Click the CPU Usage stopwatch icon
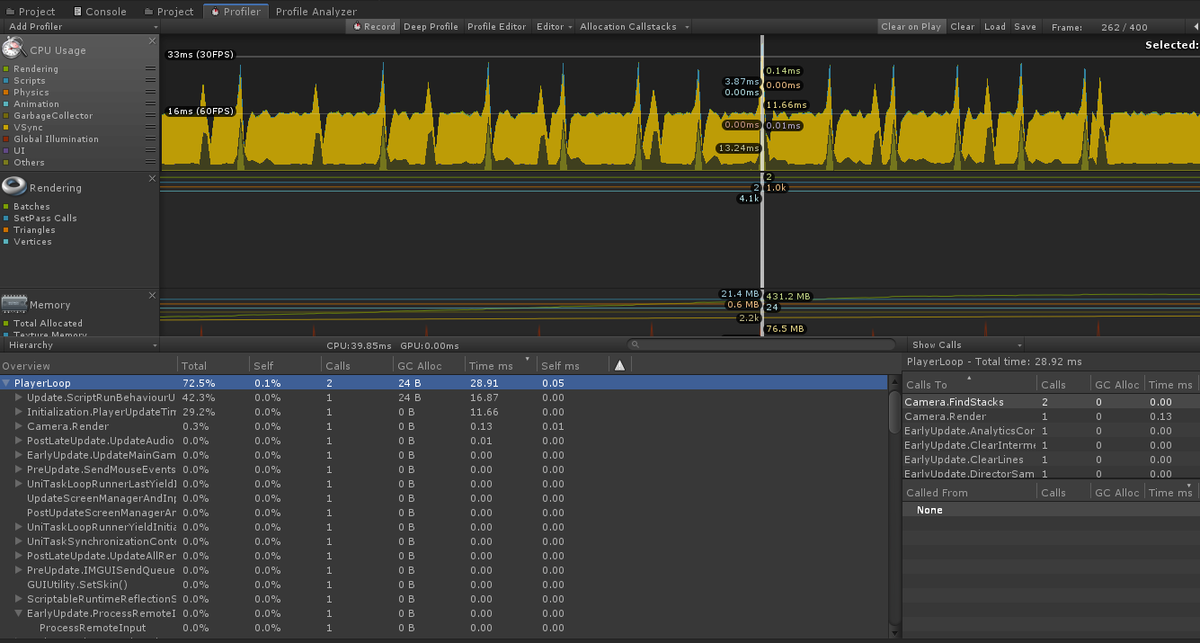The height and width of the screenshot is (643, 1200). click(x=13, y=48)
